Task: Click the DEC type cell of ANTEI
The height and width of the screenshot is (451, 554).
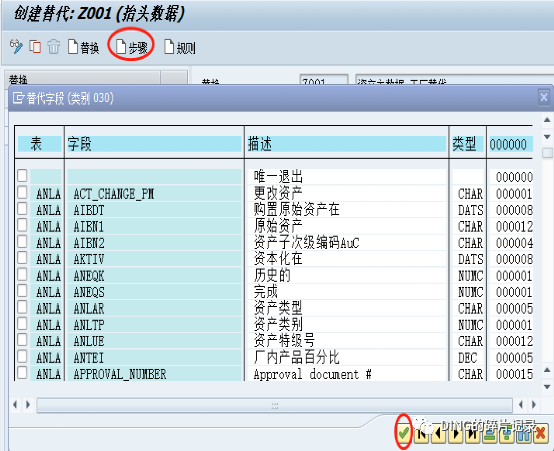Action: pyautogui.click(x=467, y=358)
